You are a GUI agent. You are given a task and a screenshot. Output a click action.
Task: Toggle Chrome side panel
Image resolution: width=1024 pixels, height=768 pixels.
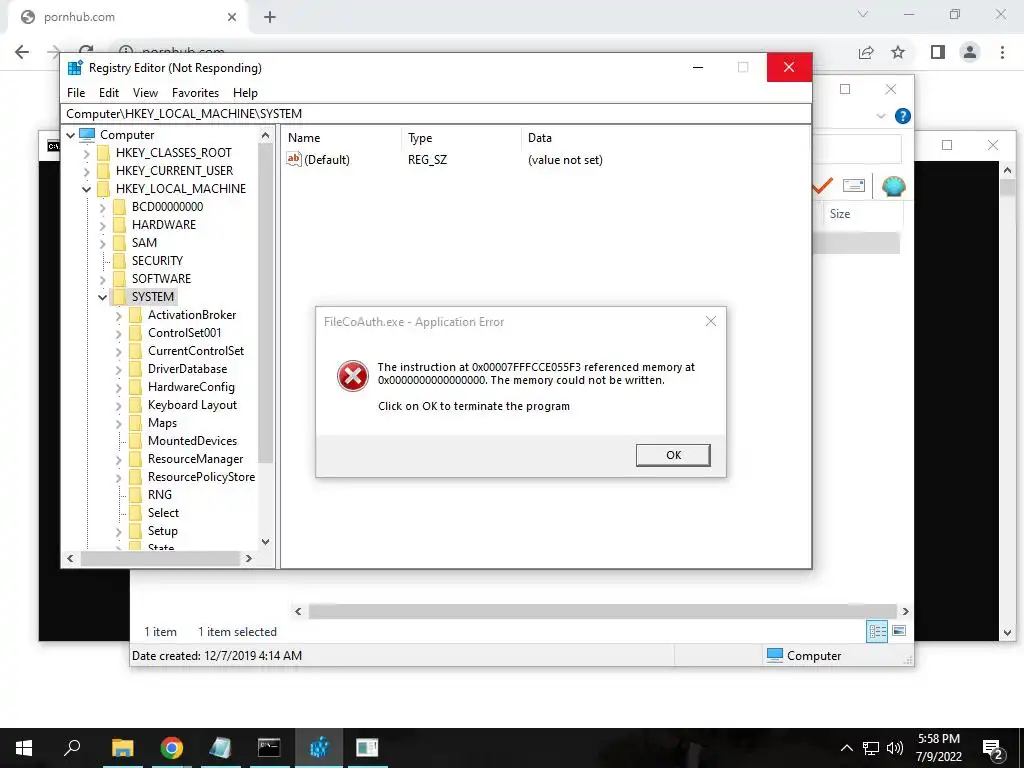[x=938, y=52]
